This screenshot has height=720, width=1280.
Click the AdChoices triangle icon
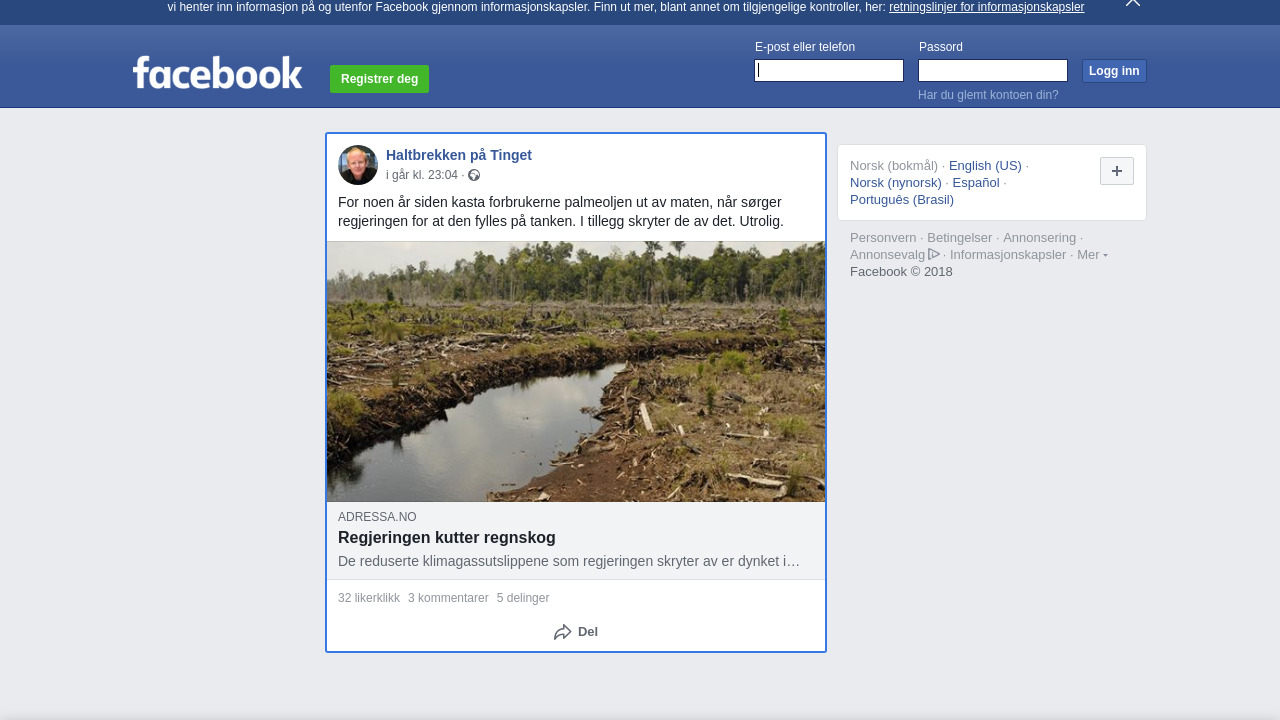click(x=934, y=254)
